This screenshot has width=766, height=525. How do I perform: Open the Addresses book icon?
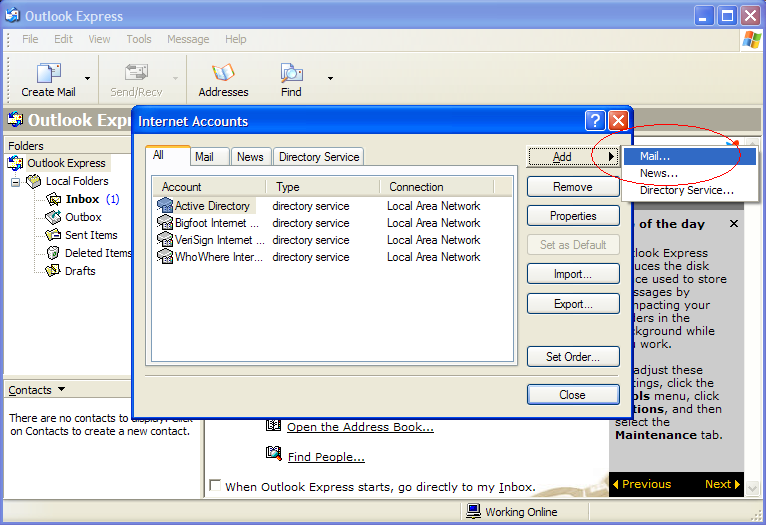[x=223, y=73]
